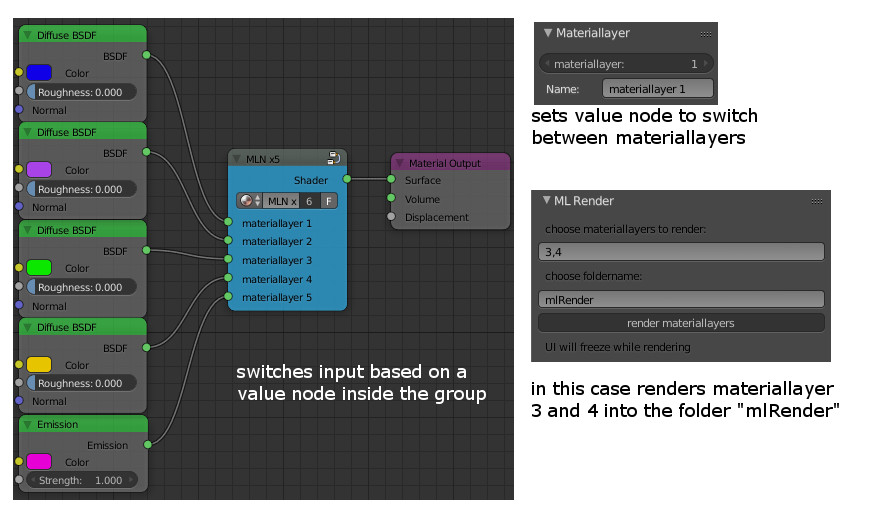Open the purple color swatch
Screen dimensions: 889x515
click(39, 170)
